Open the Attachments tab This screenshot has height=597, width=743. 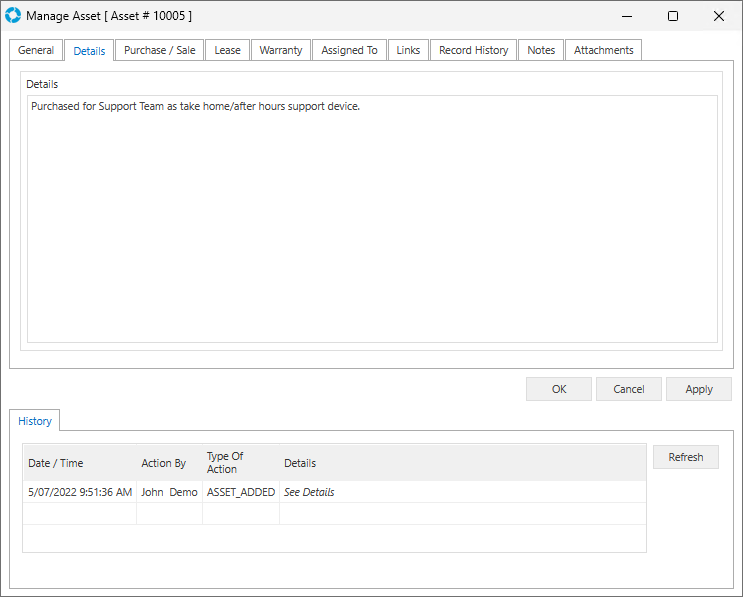coord(603,50)
